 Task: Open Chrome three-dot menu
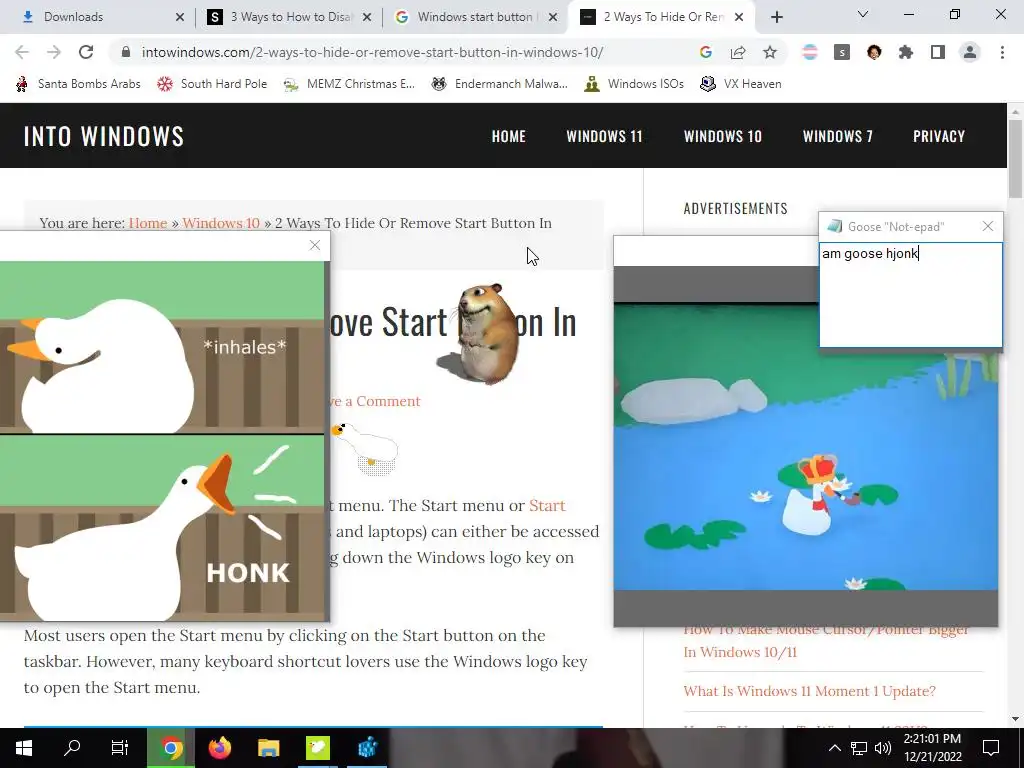1002,52
